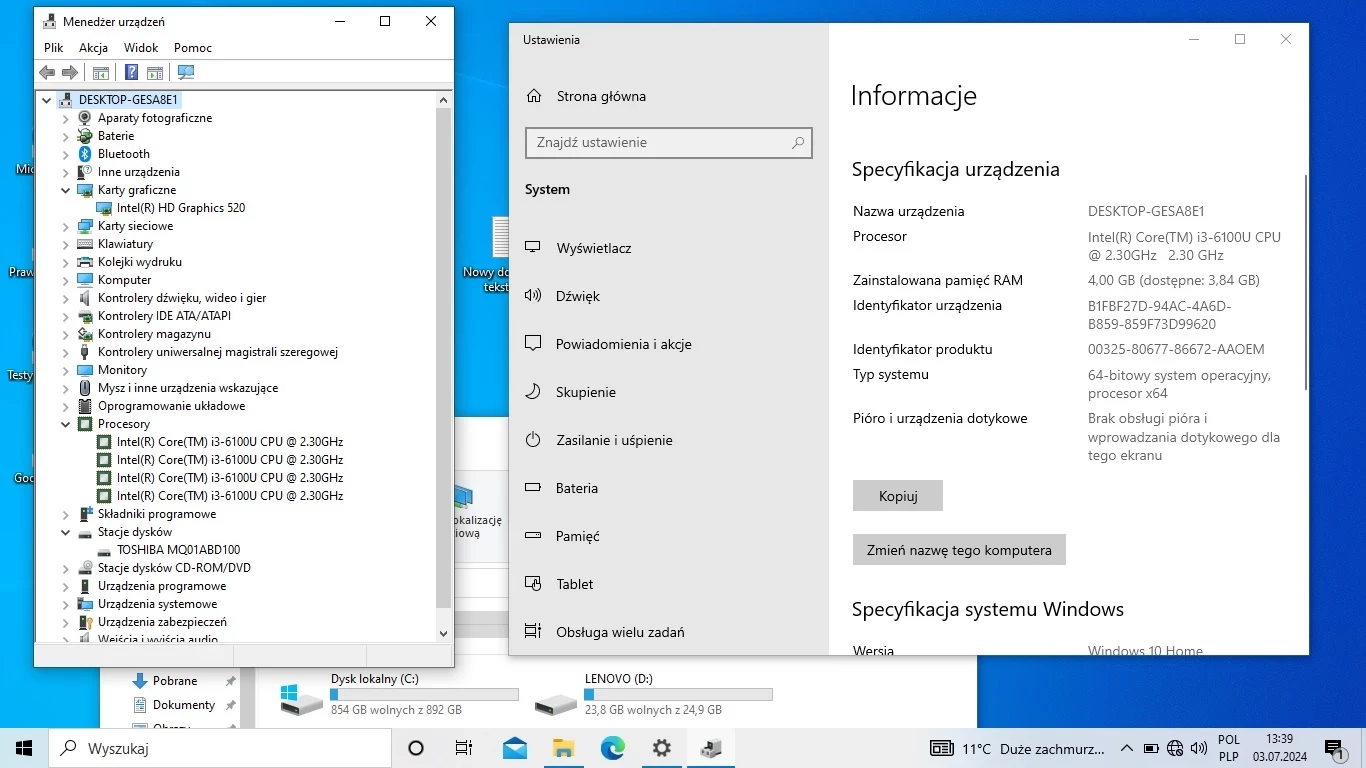Open the Windows Start button

24,748
